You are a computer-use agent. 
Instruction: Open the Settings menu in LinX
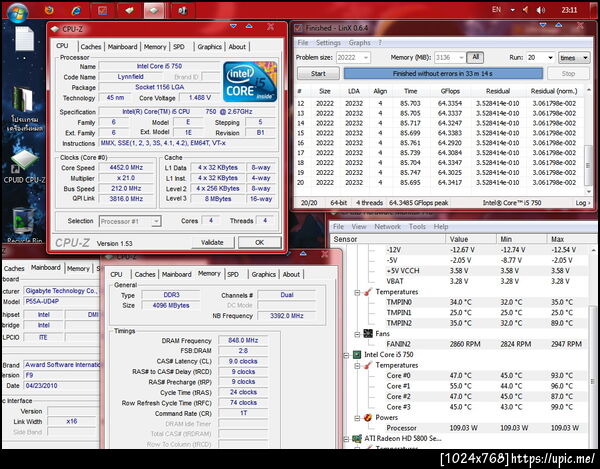coord(328,43)
